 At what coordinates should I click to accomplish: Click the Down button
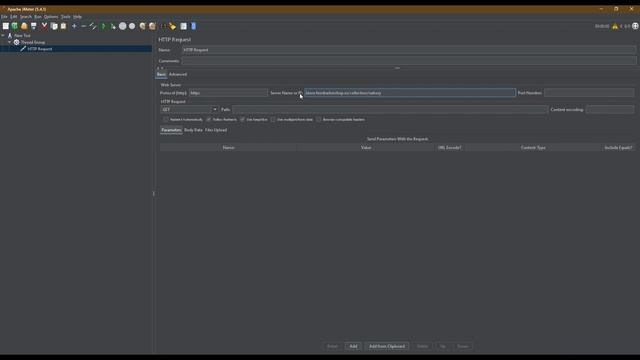(463, 346)
